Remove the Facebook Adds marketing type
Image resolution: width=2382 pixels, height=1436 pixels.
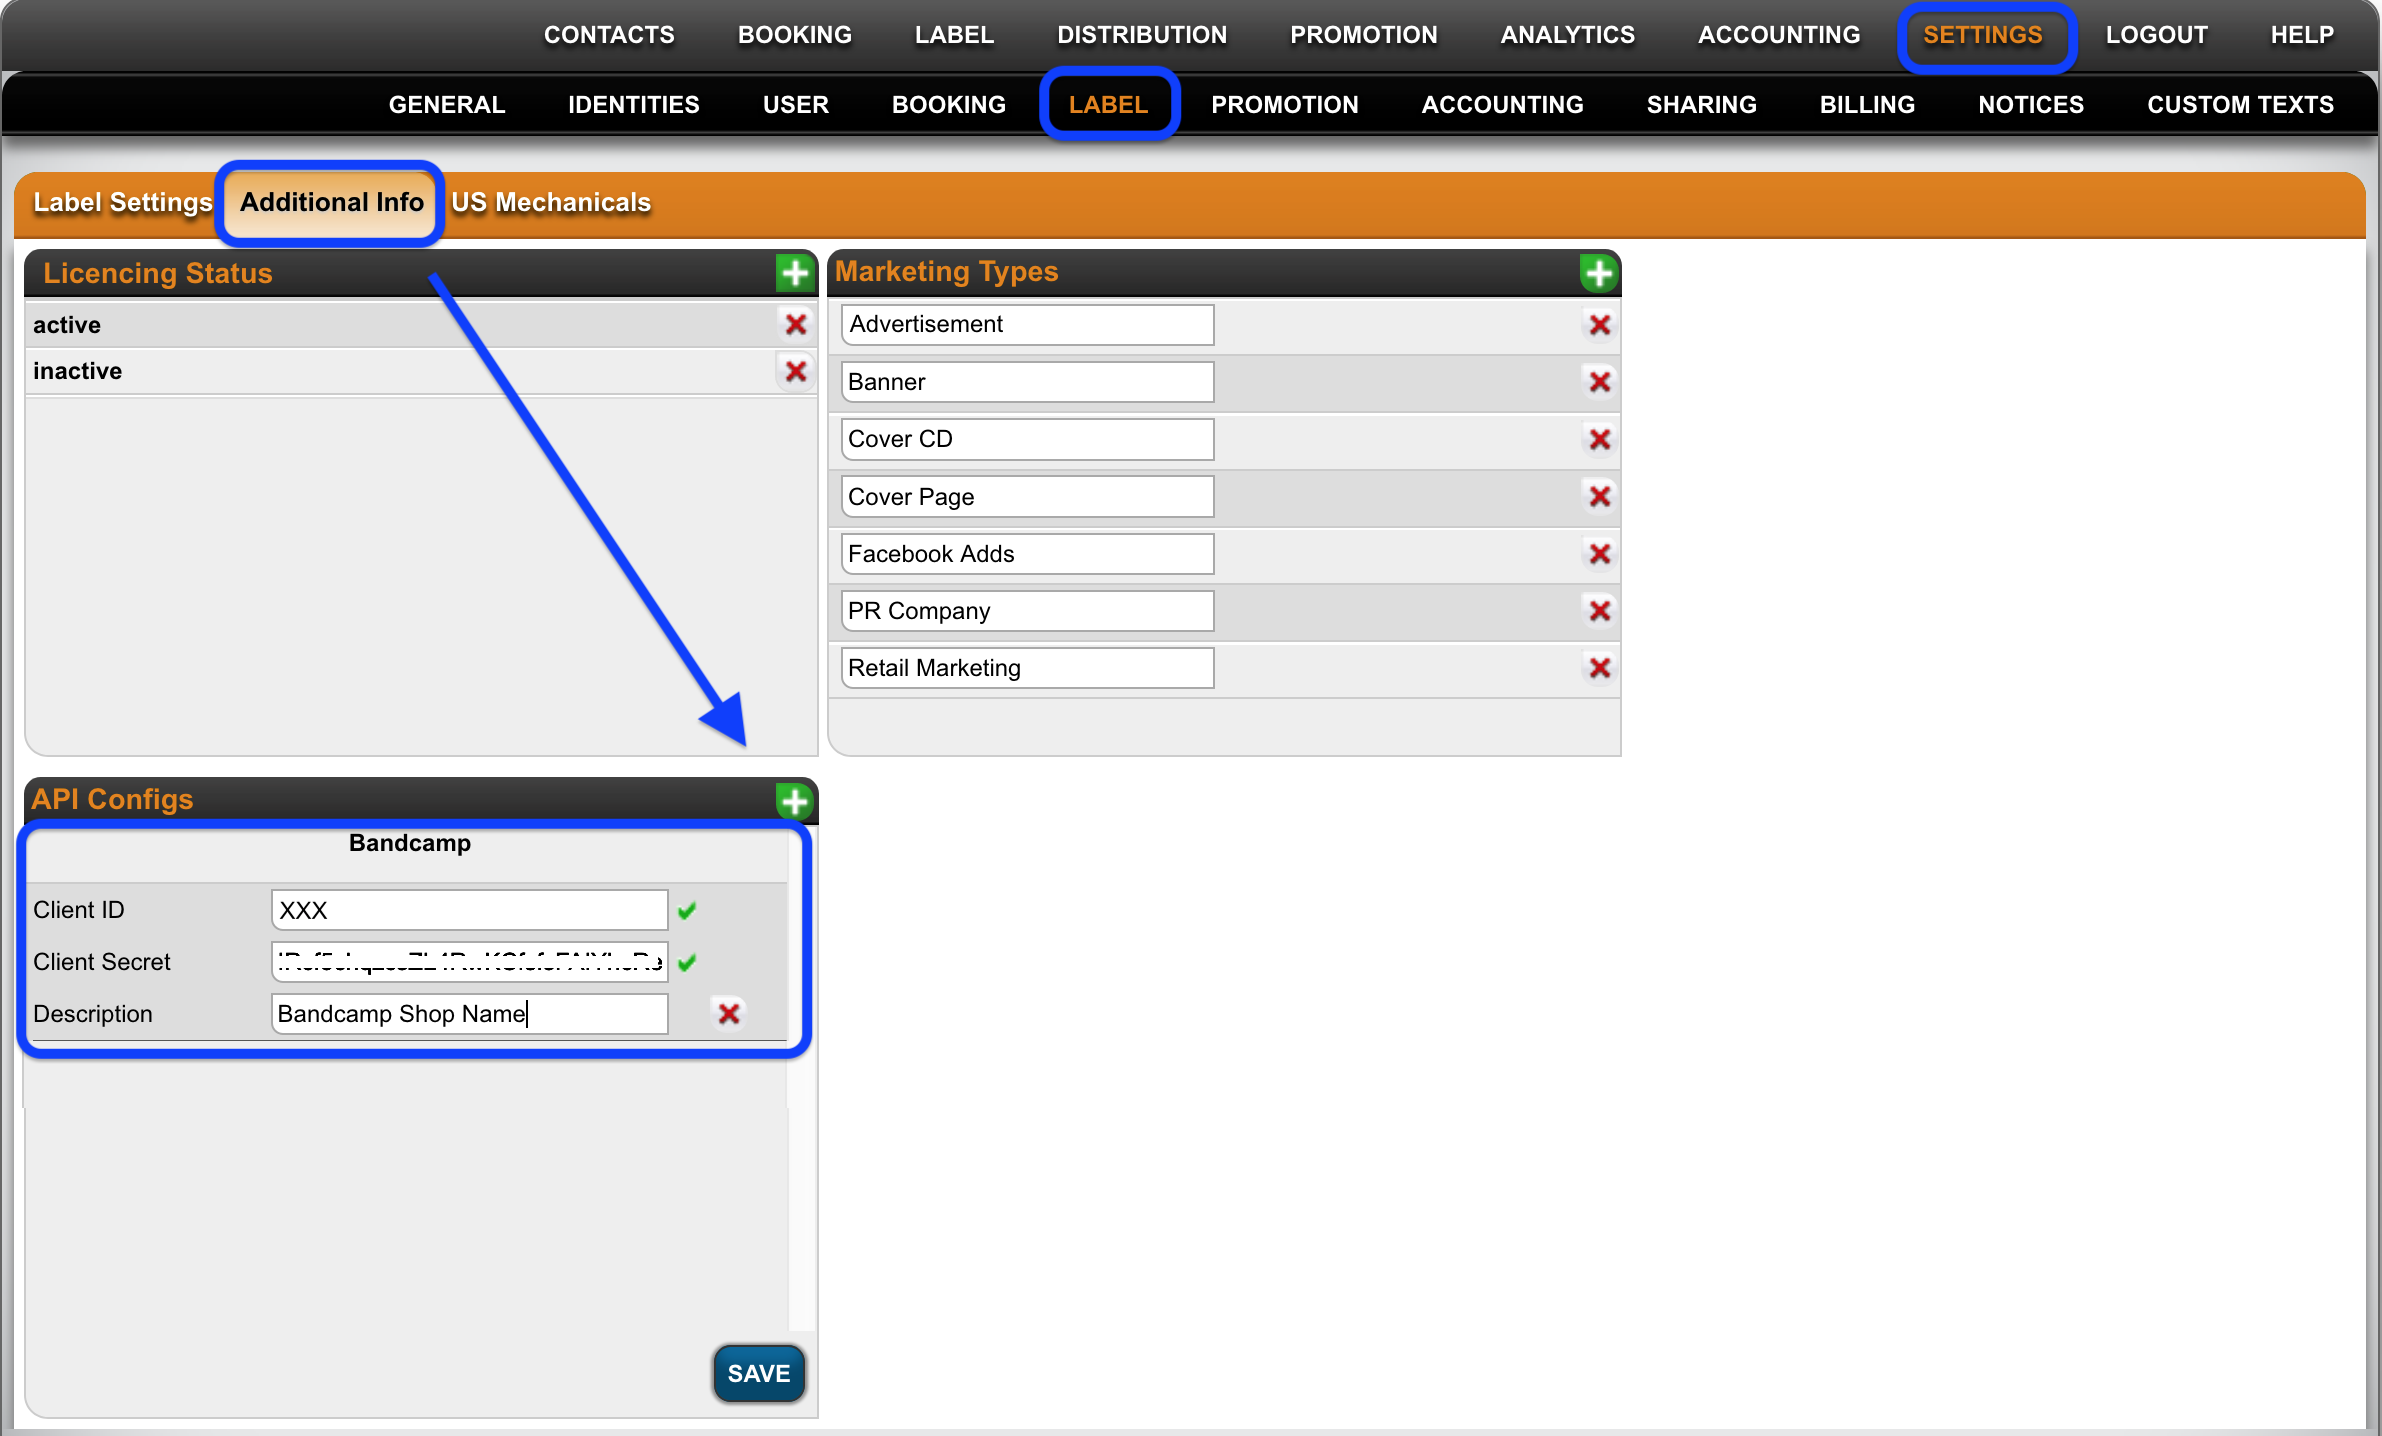click(x=1600, y=554)
